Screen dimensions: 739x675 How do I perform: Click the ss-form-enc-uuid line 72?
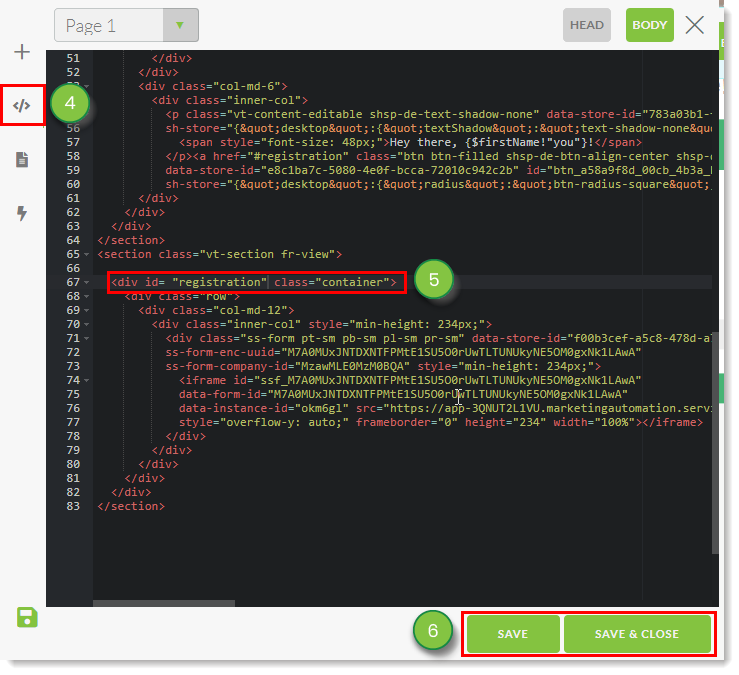click(x=403, y=353)
